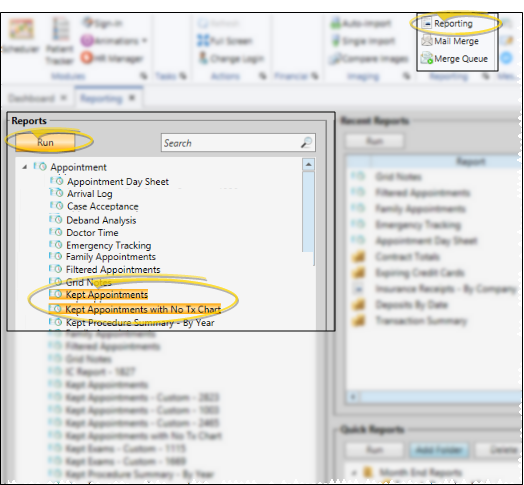Open the Merge Queue icon
This screenshot has width=524, height=485.
coord(426,58)
